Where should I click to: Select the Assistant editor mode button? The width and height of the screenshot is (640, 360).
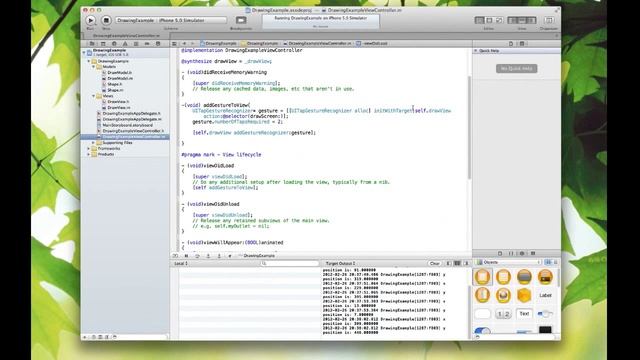(489, 20)
